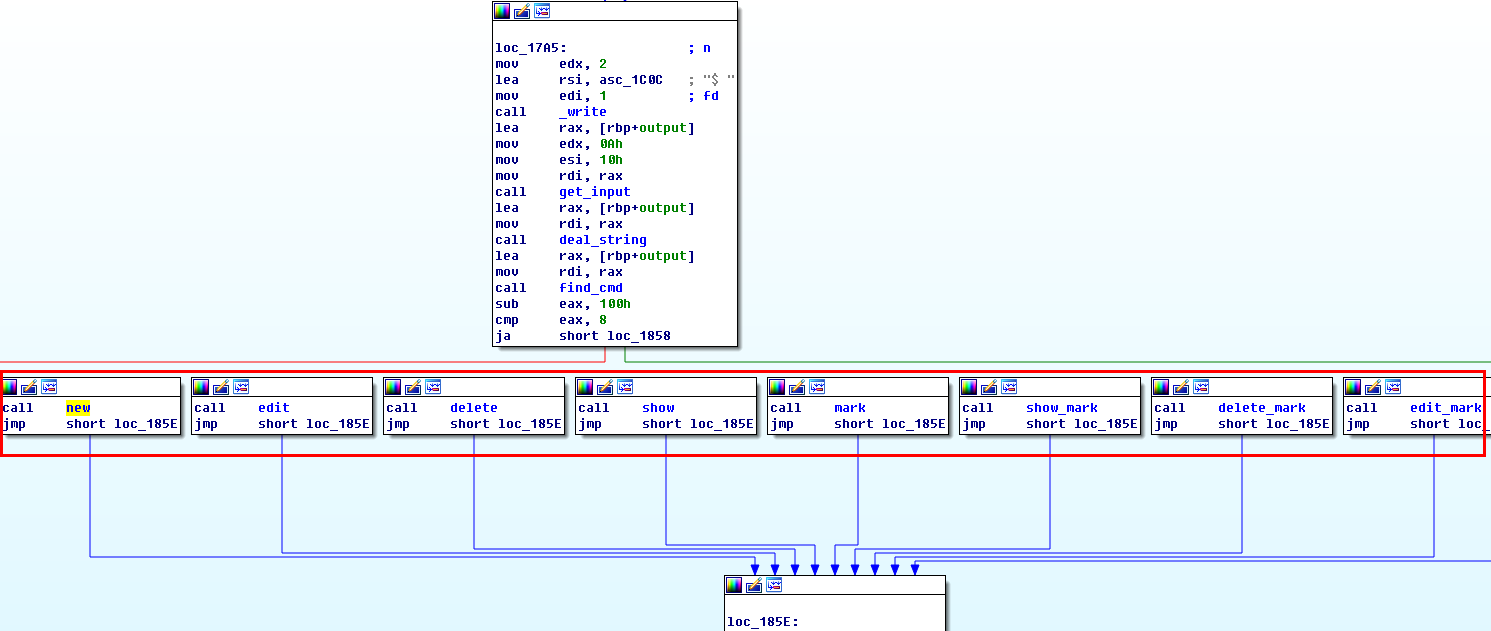Click the pencil icon of the loc_185E block
Screen dimensions: 1491x631
[x=754, y=585]
